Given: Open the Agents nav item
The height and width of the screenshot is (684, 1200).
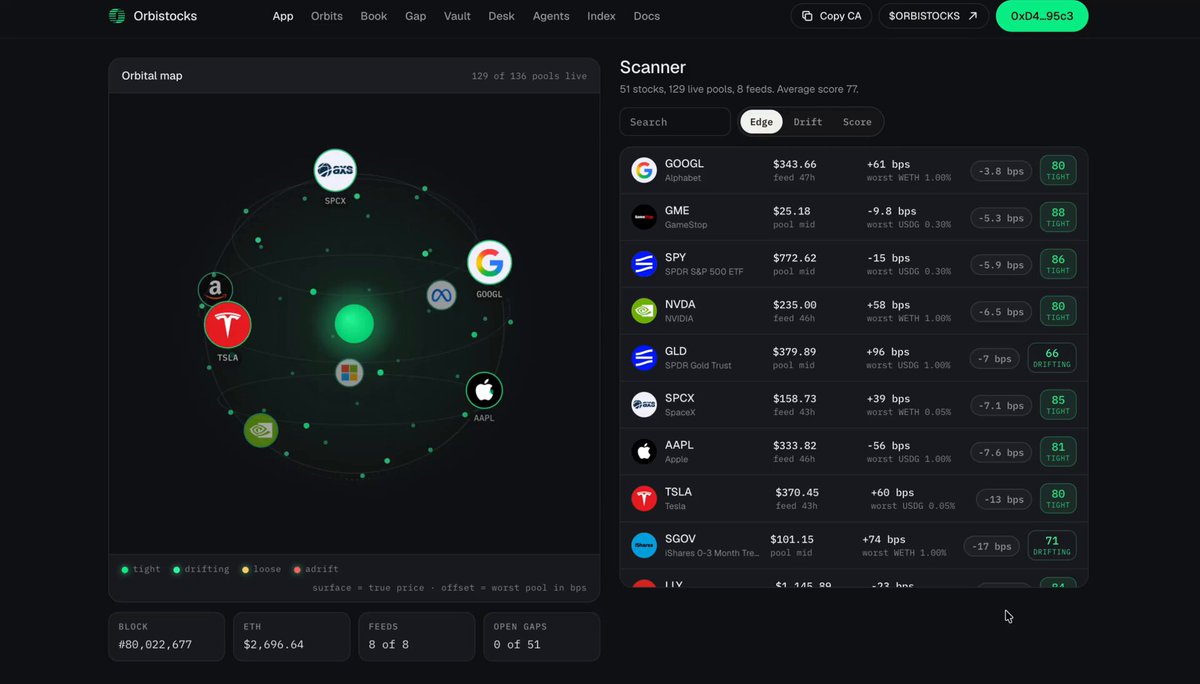Looking at the screenshot, I should coord(551,16).
